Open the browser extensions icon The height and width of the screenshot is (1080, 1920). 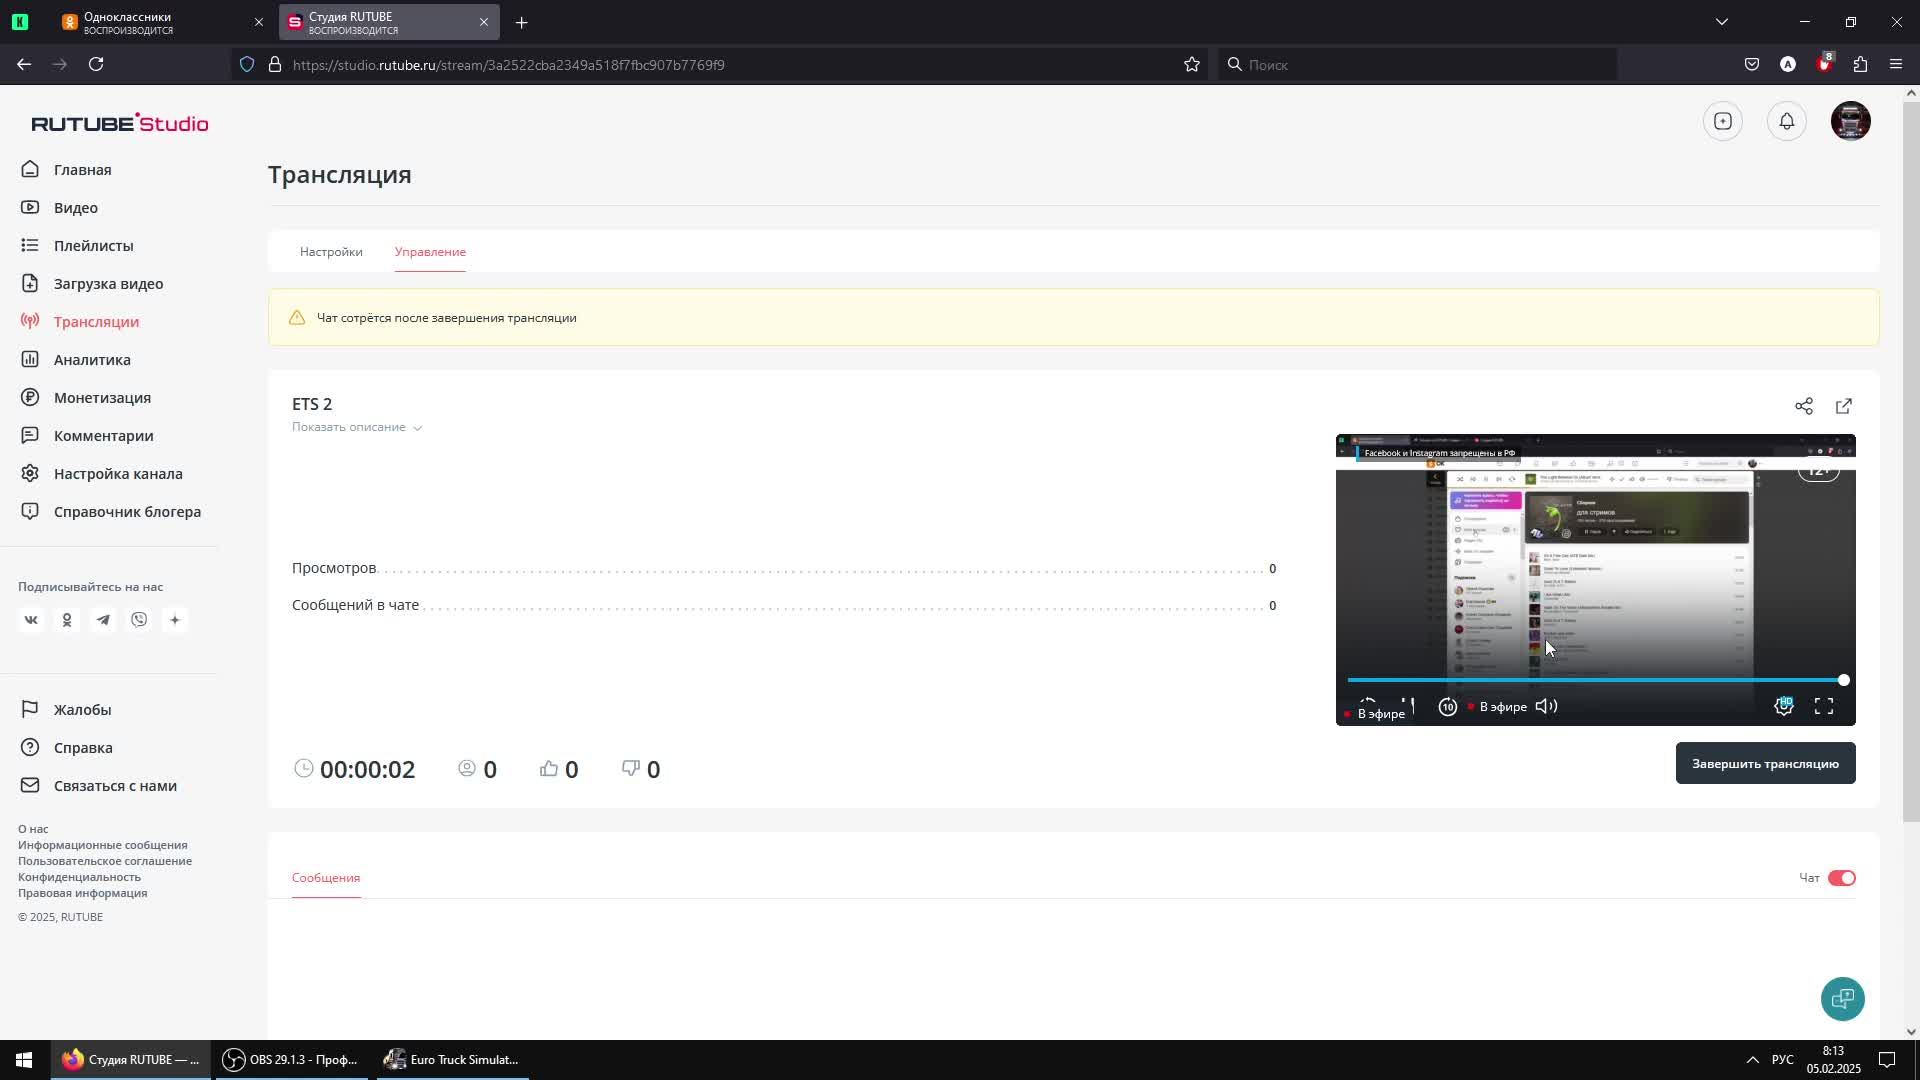pos(1860,64)
